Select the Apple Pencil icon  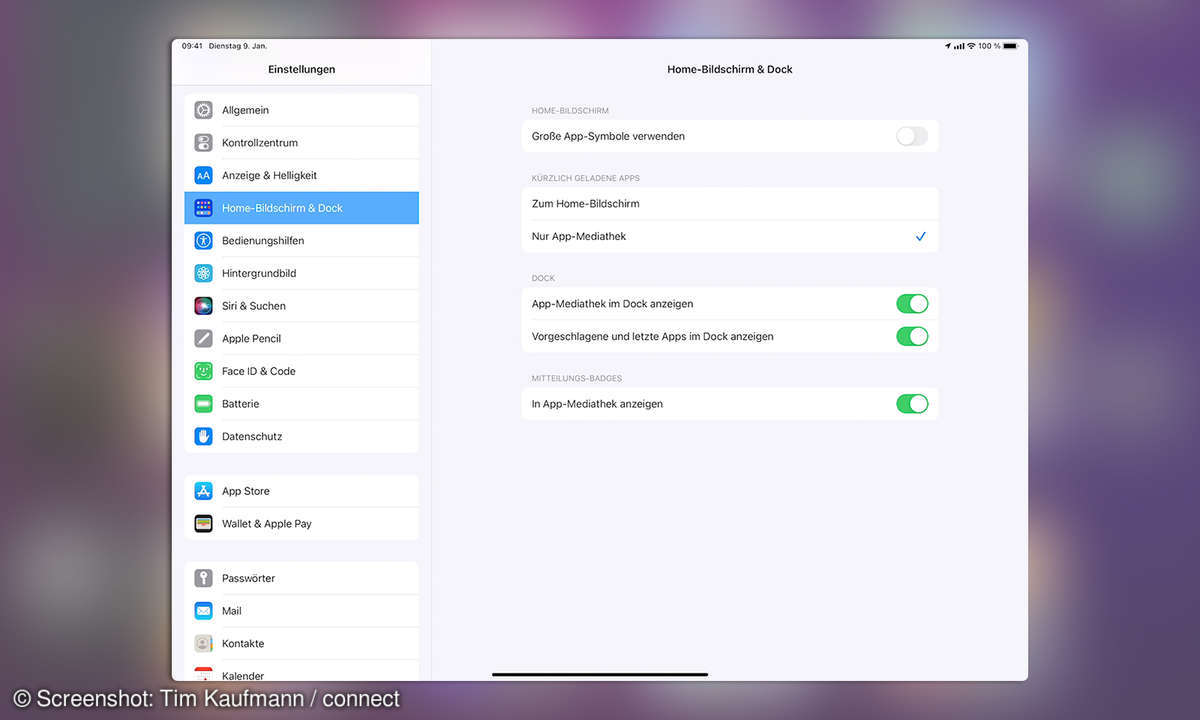[203, 339]
